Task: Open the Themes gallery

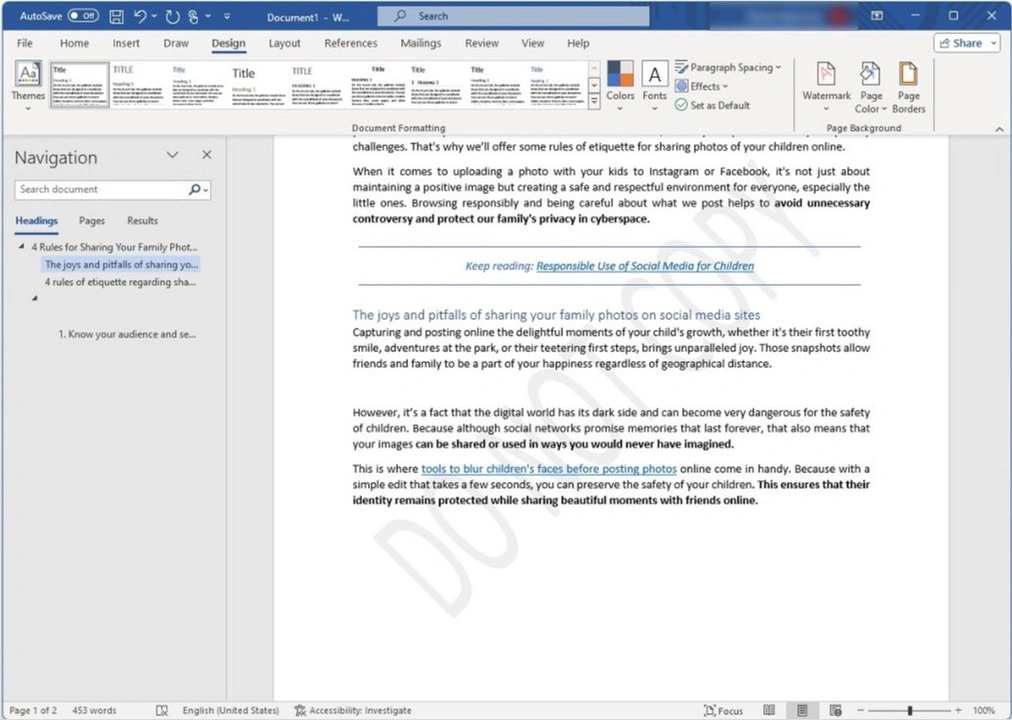Action: coord(28,86)
